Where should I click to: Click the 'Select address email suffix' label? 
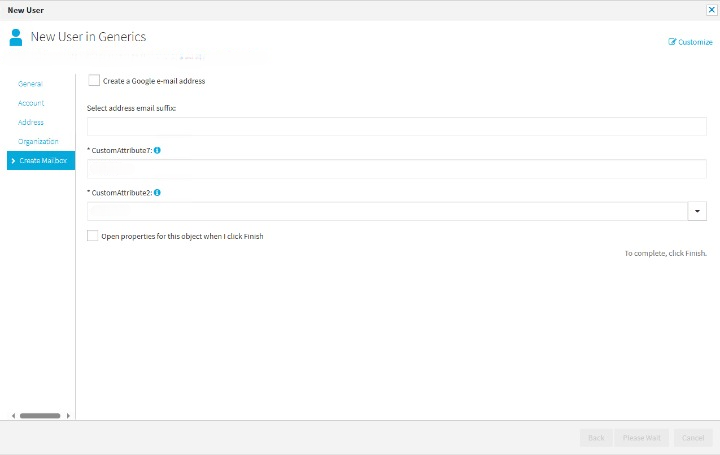click(131, 108)
